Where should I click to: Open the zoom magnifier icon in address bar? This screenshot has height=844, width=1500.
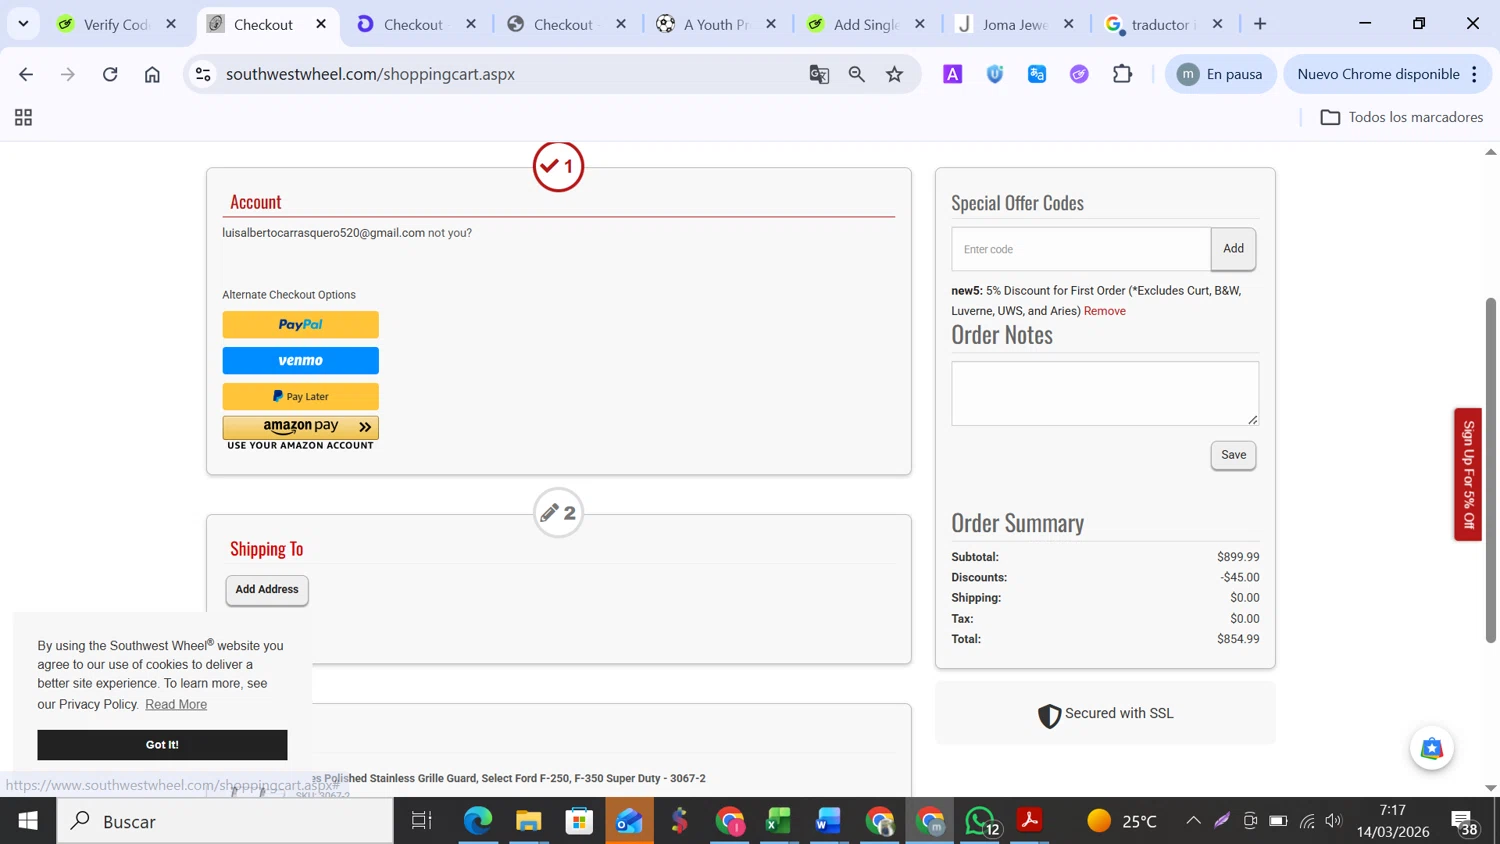[857, 74]
